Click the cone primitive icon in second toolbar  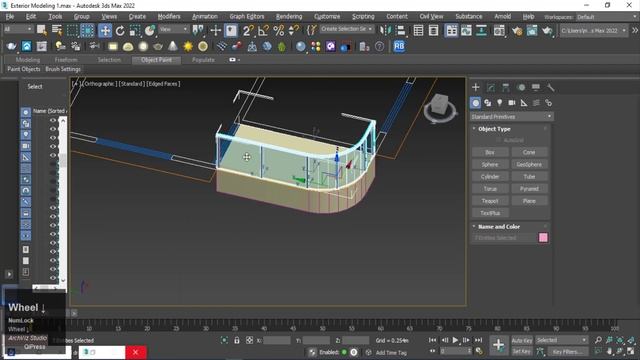[x=173, y=46]
